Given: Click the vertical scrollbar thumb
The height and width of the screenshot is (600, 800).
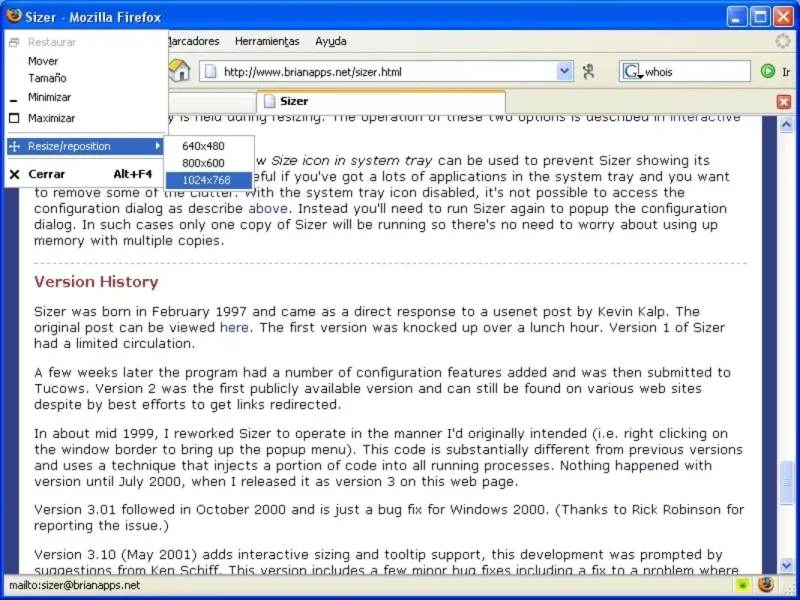Looking at the screenshot, I should pyautogui.click(x=786, y=482).
